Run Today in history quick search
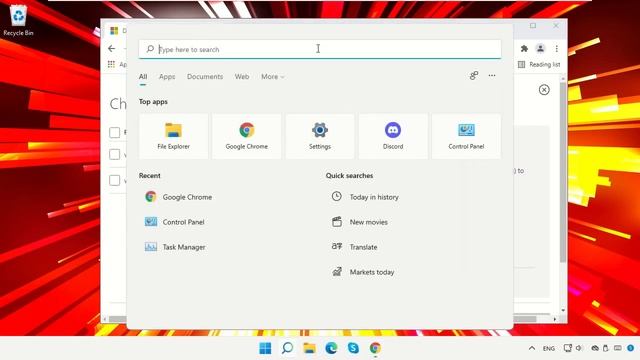The image size is (640, 360). point(365,197)
